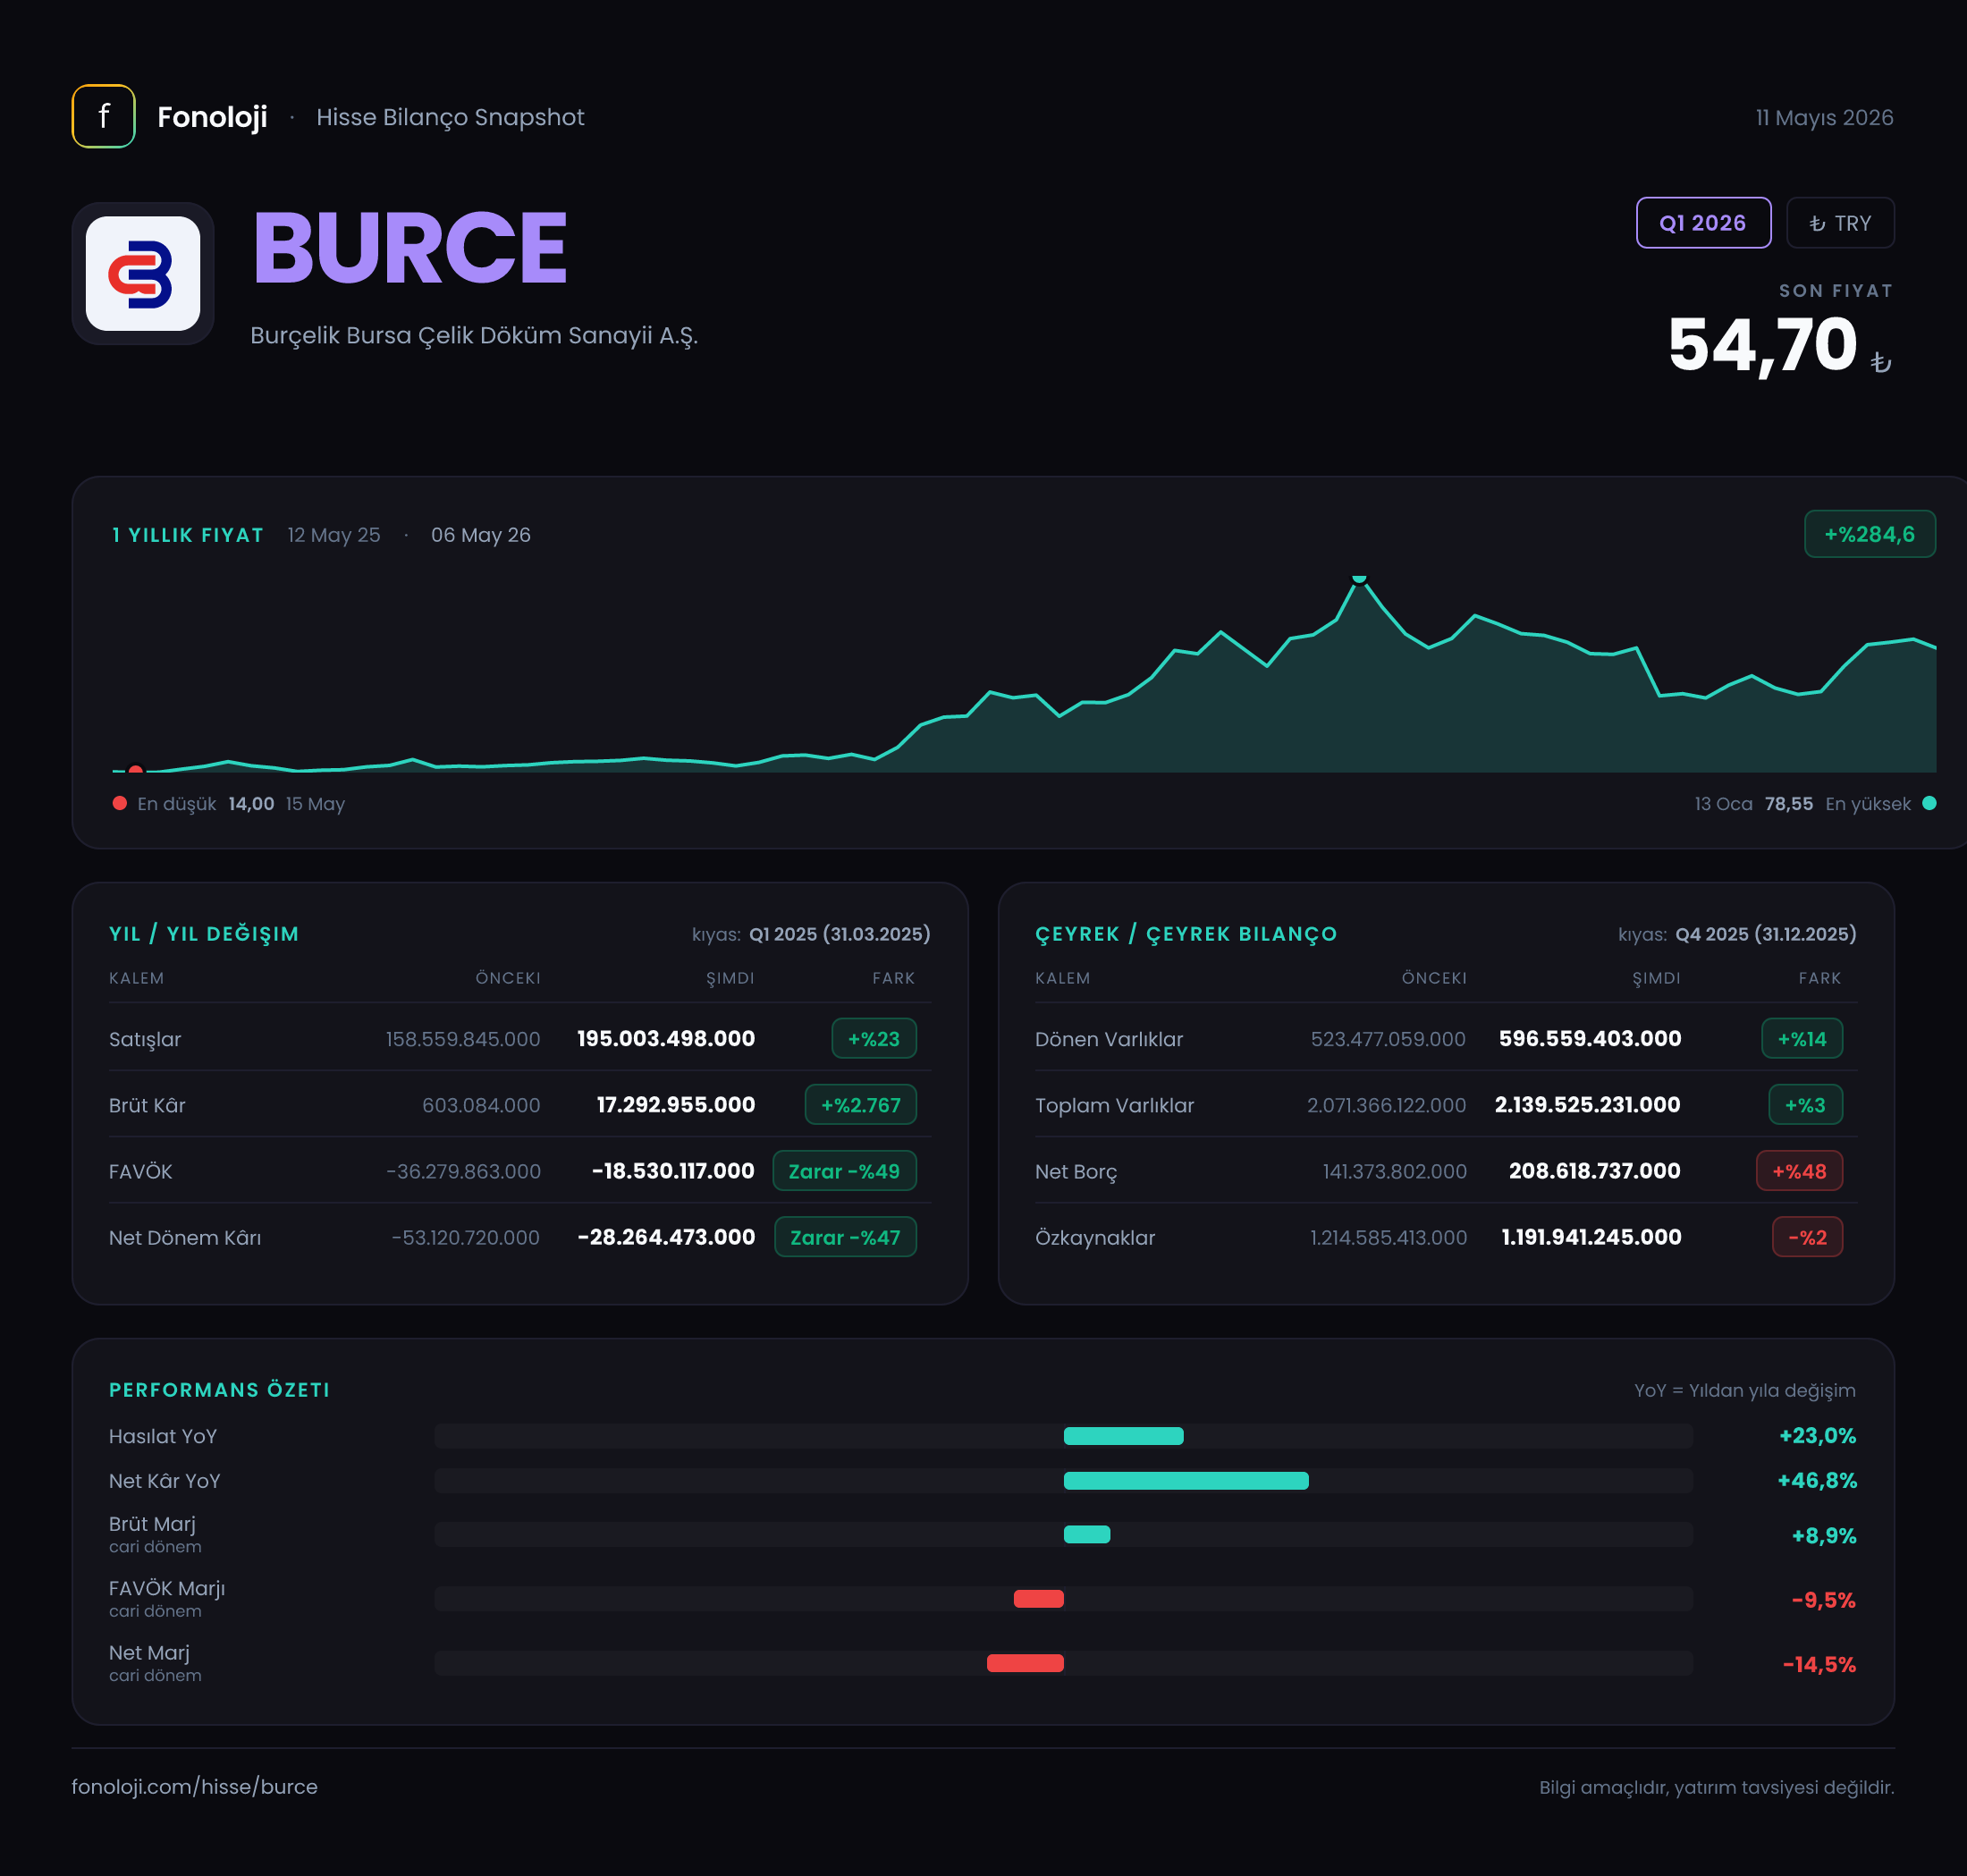Click the '06 May 26' end date
Screen dimensions: 1967x1876
pos(481,535)
